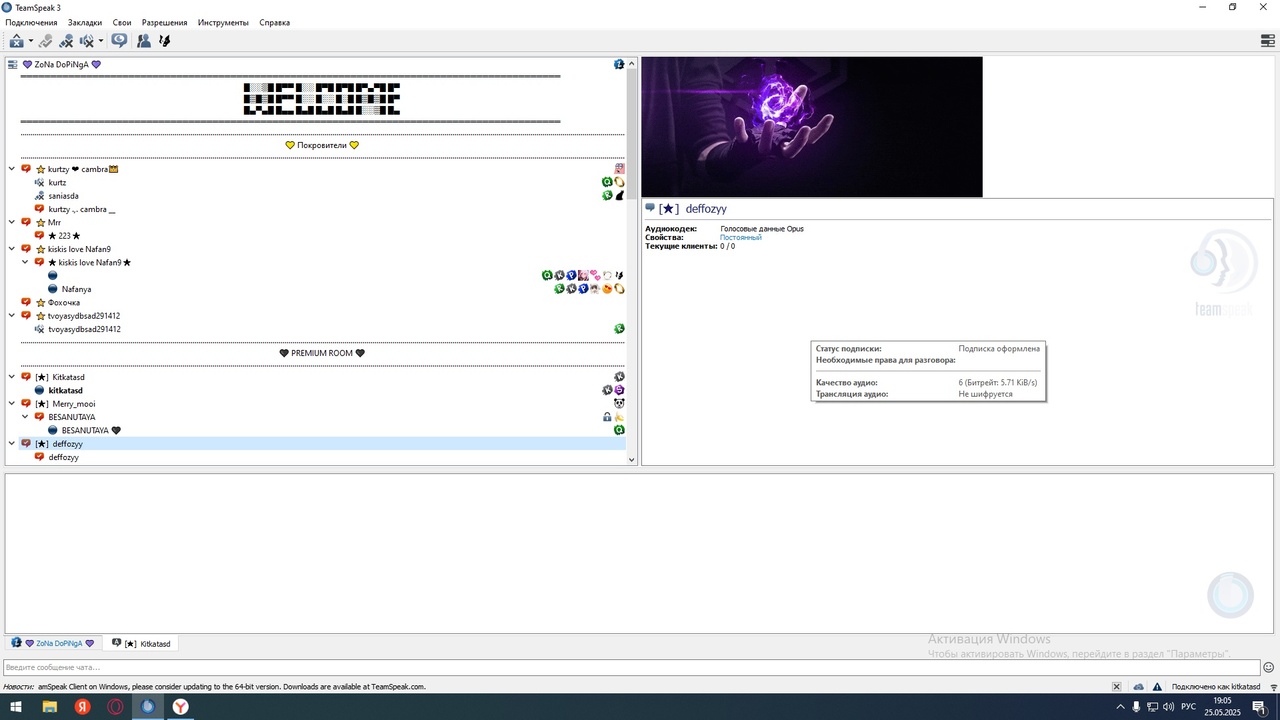
Task: Click the chat message input field
Action: point(630,667)
